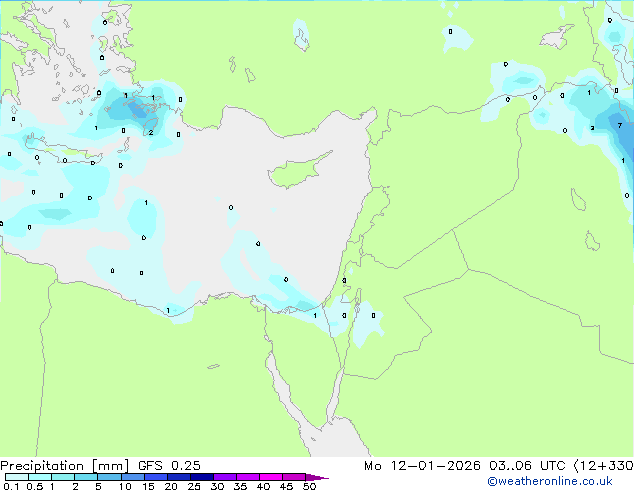Click the "[mm]" unit label
This screenshot has height=490, width=634.
[x=110, y=466]
